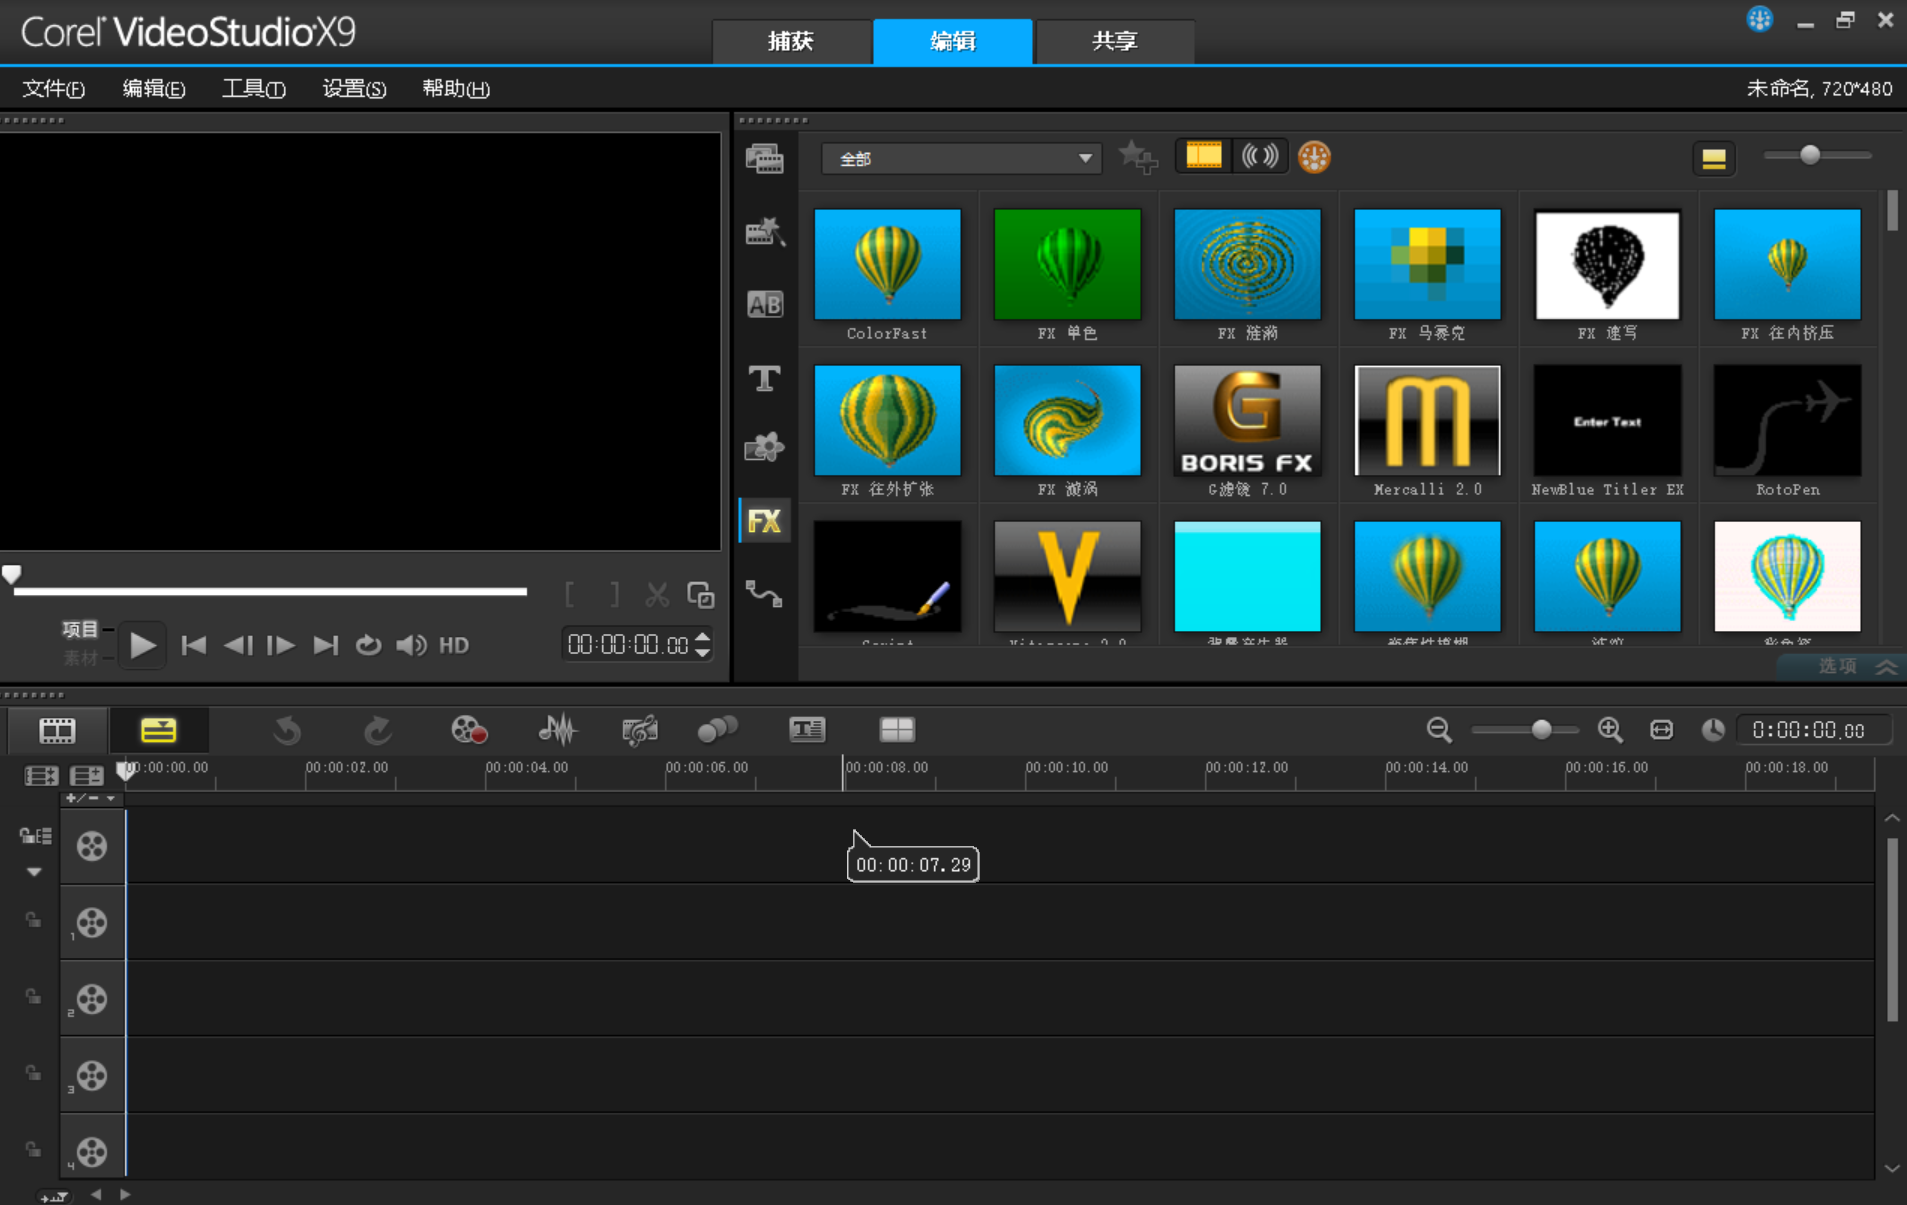Adjust the thumbnail size slider

click(x=1809, y=155)
